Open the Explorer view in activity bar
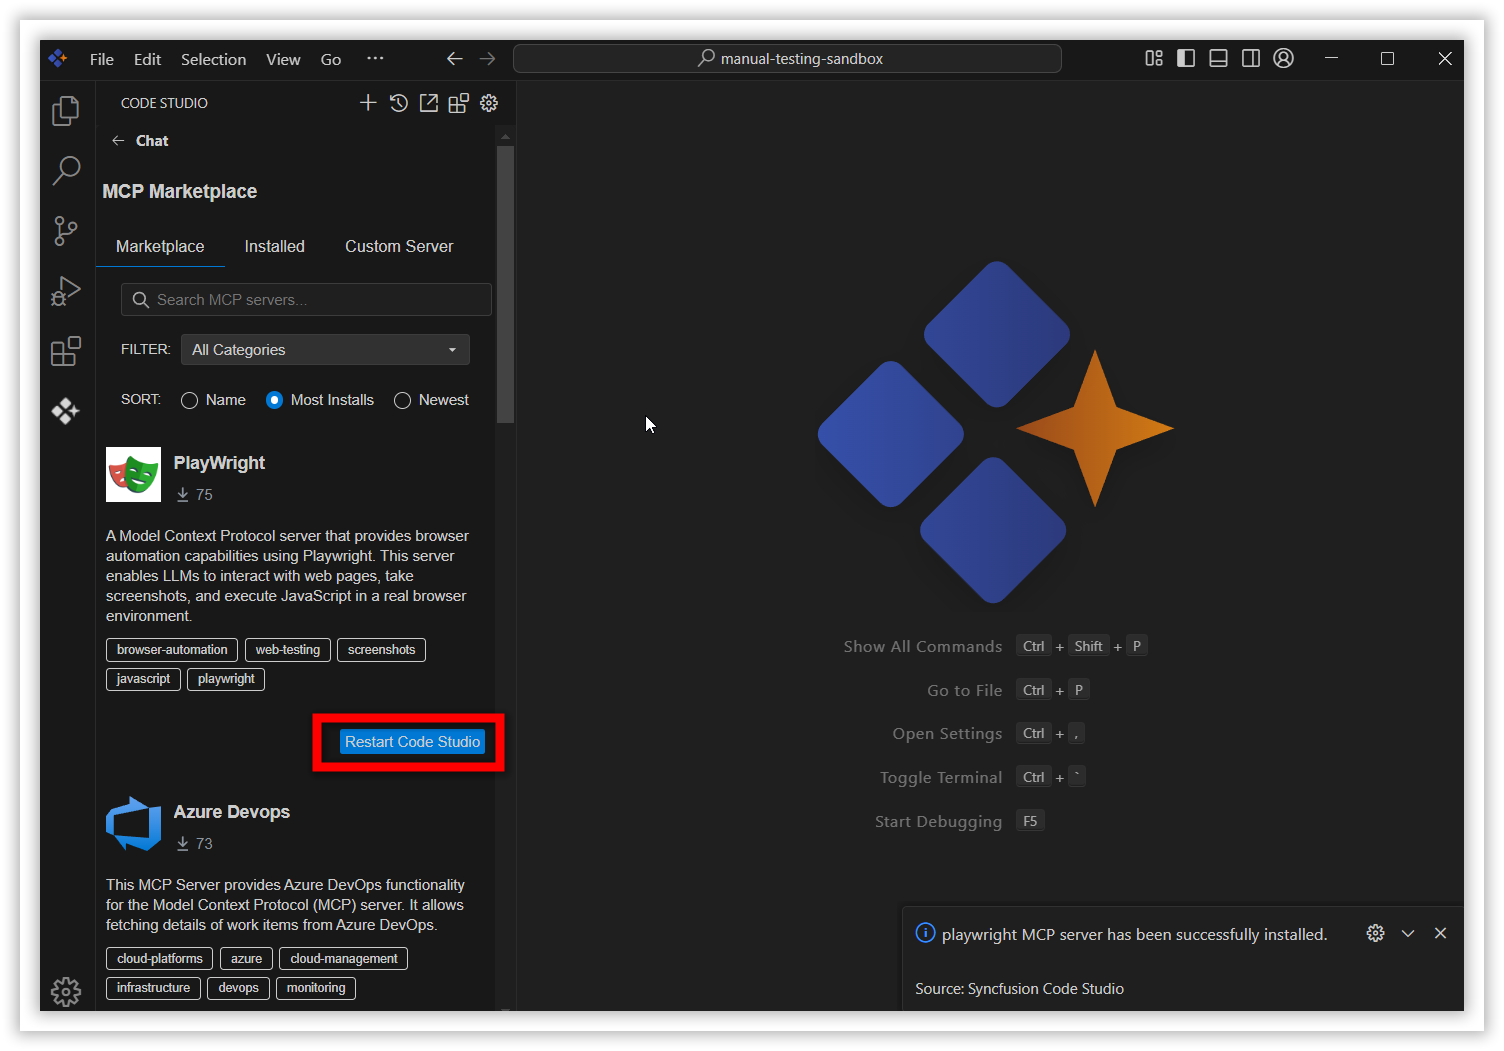 pos(66,110)
